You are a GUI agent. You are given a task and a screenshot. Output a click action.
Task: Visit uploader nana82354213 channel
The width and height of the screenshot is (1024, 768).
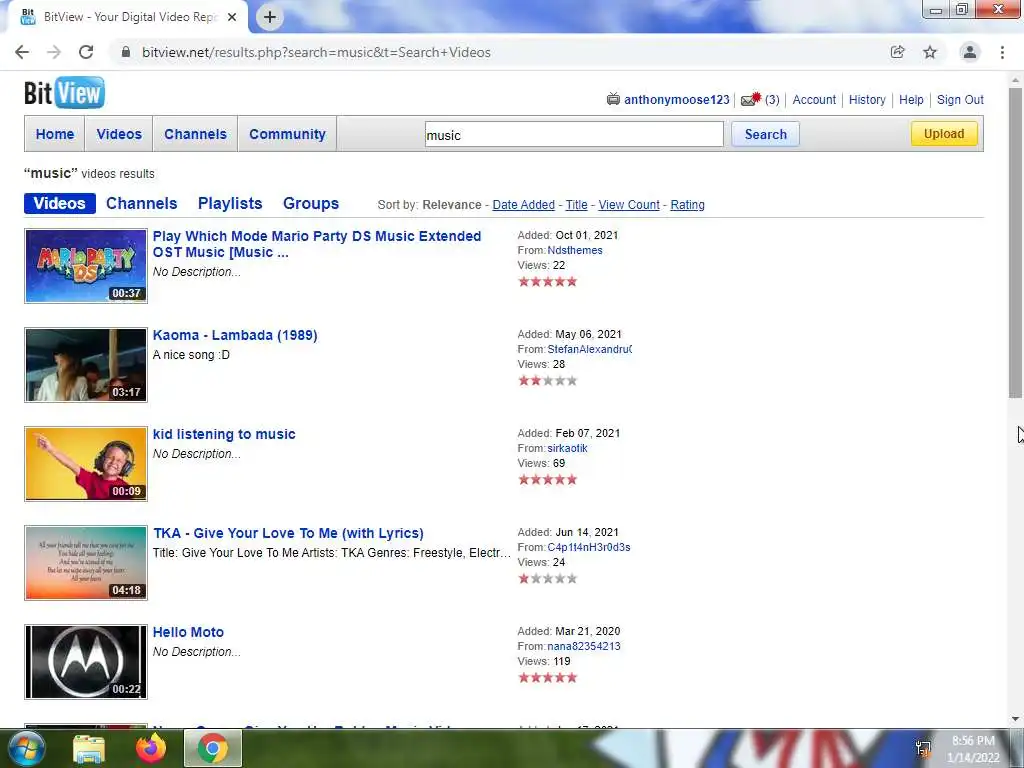point(583,646)
